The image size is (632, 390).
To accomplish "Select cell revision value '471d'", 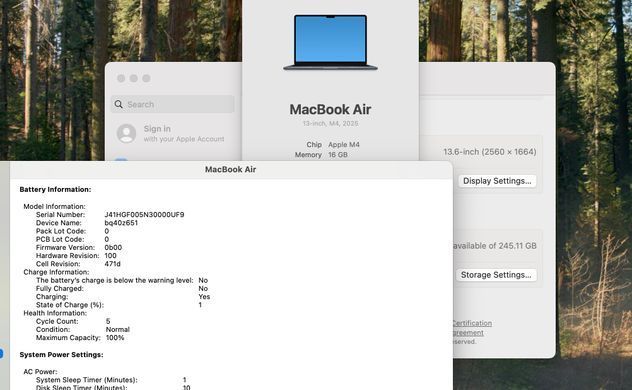I will coord(112,264).
